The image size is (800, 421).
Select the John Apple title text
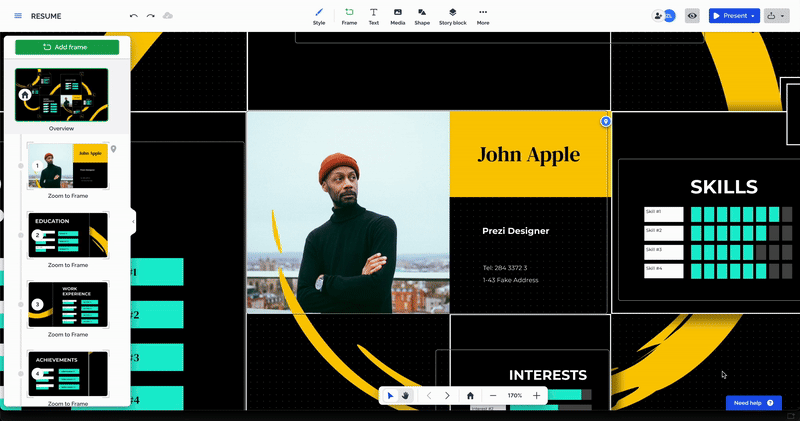click(529, 155)
